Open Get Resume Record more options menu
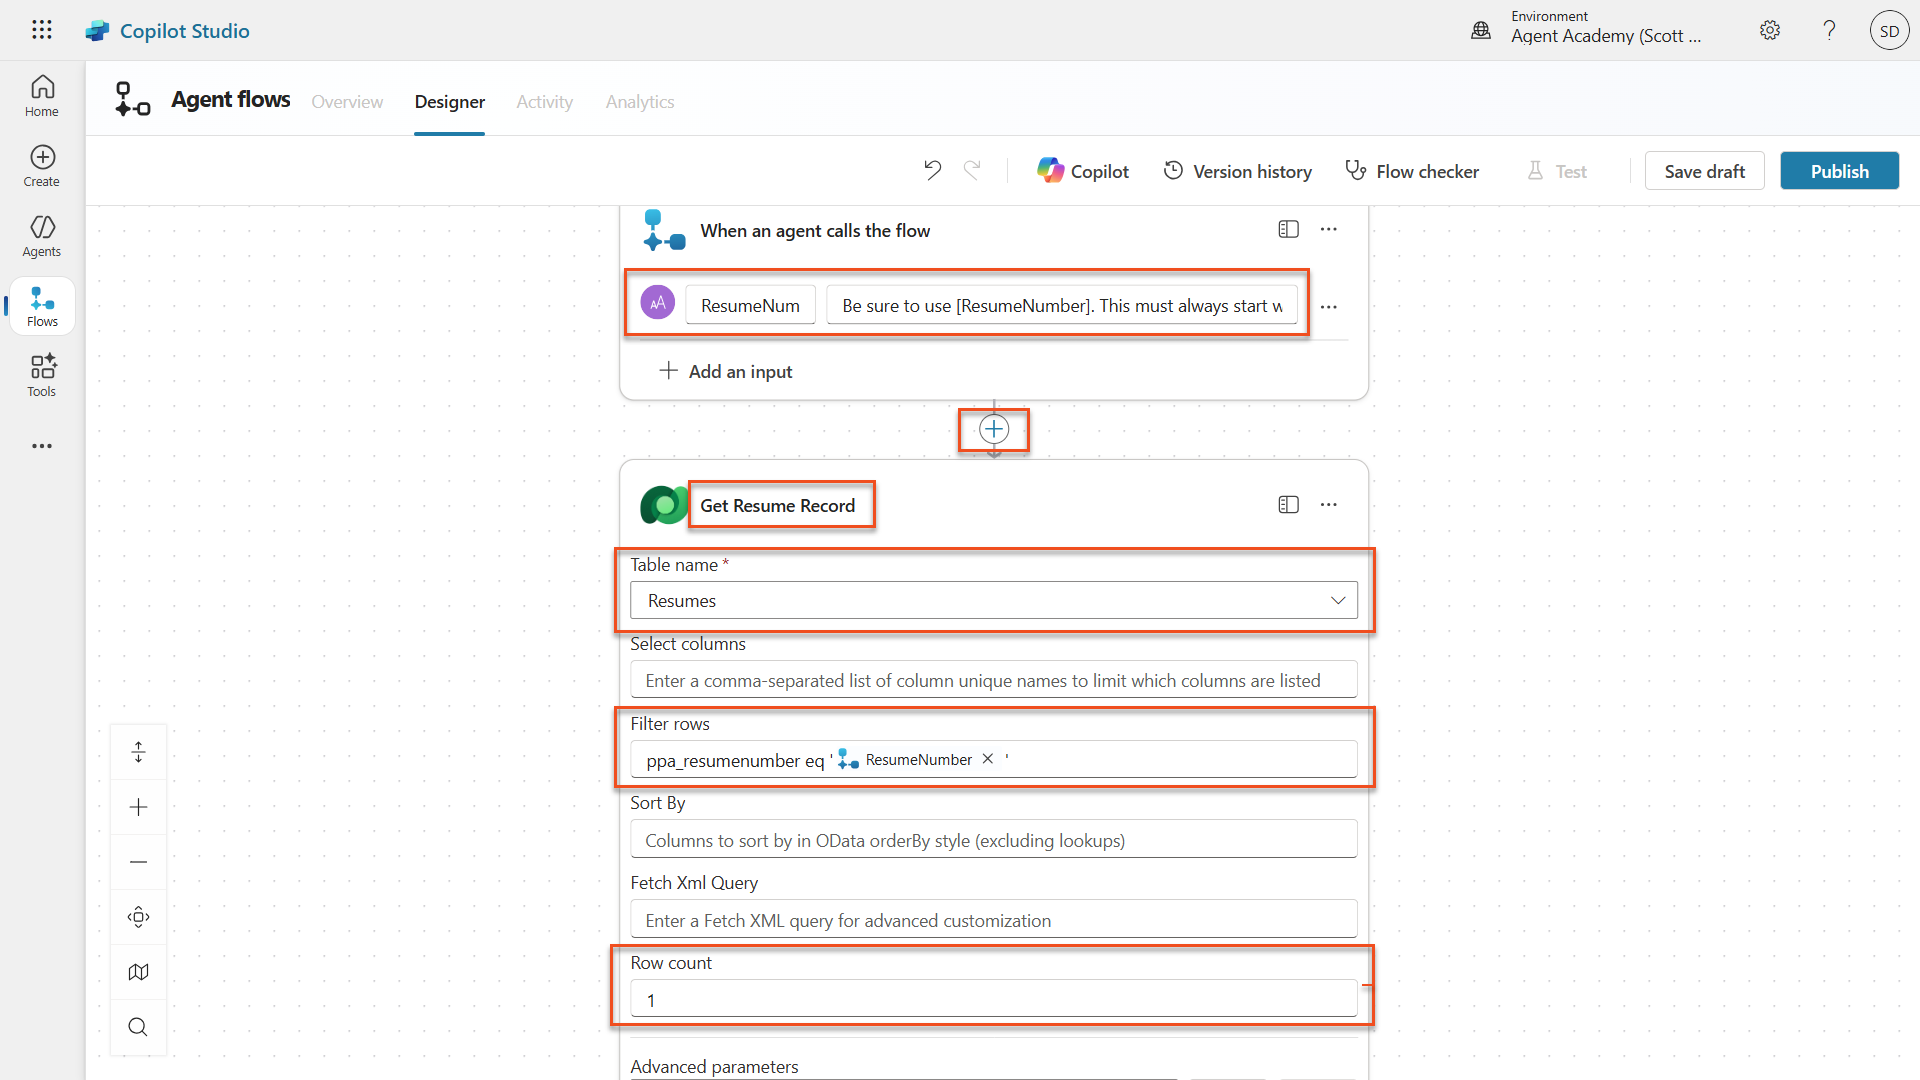 (1328, 505)
